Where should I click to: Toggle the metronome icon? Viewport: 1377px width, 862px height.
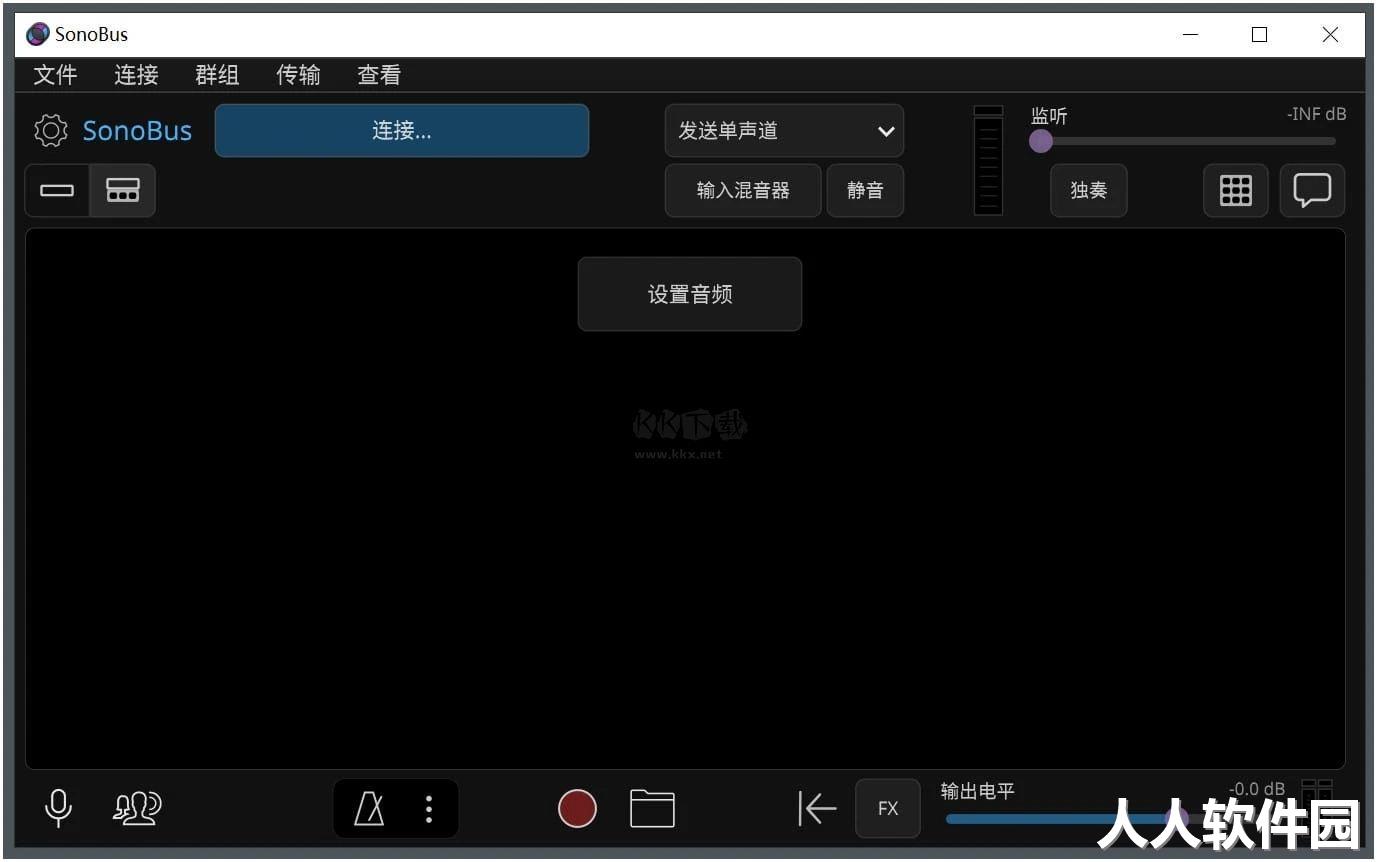pyautogui.click(x=369, y=808)
